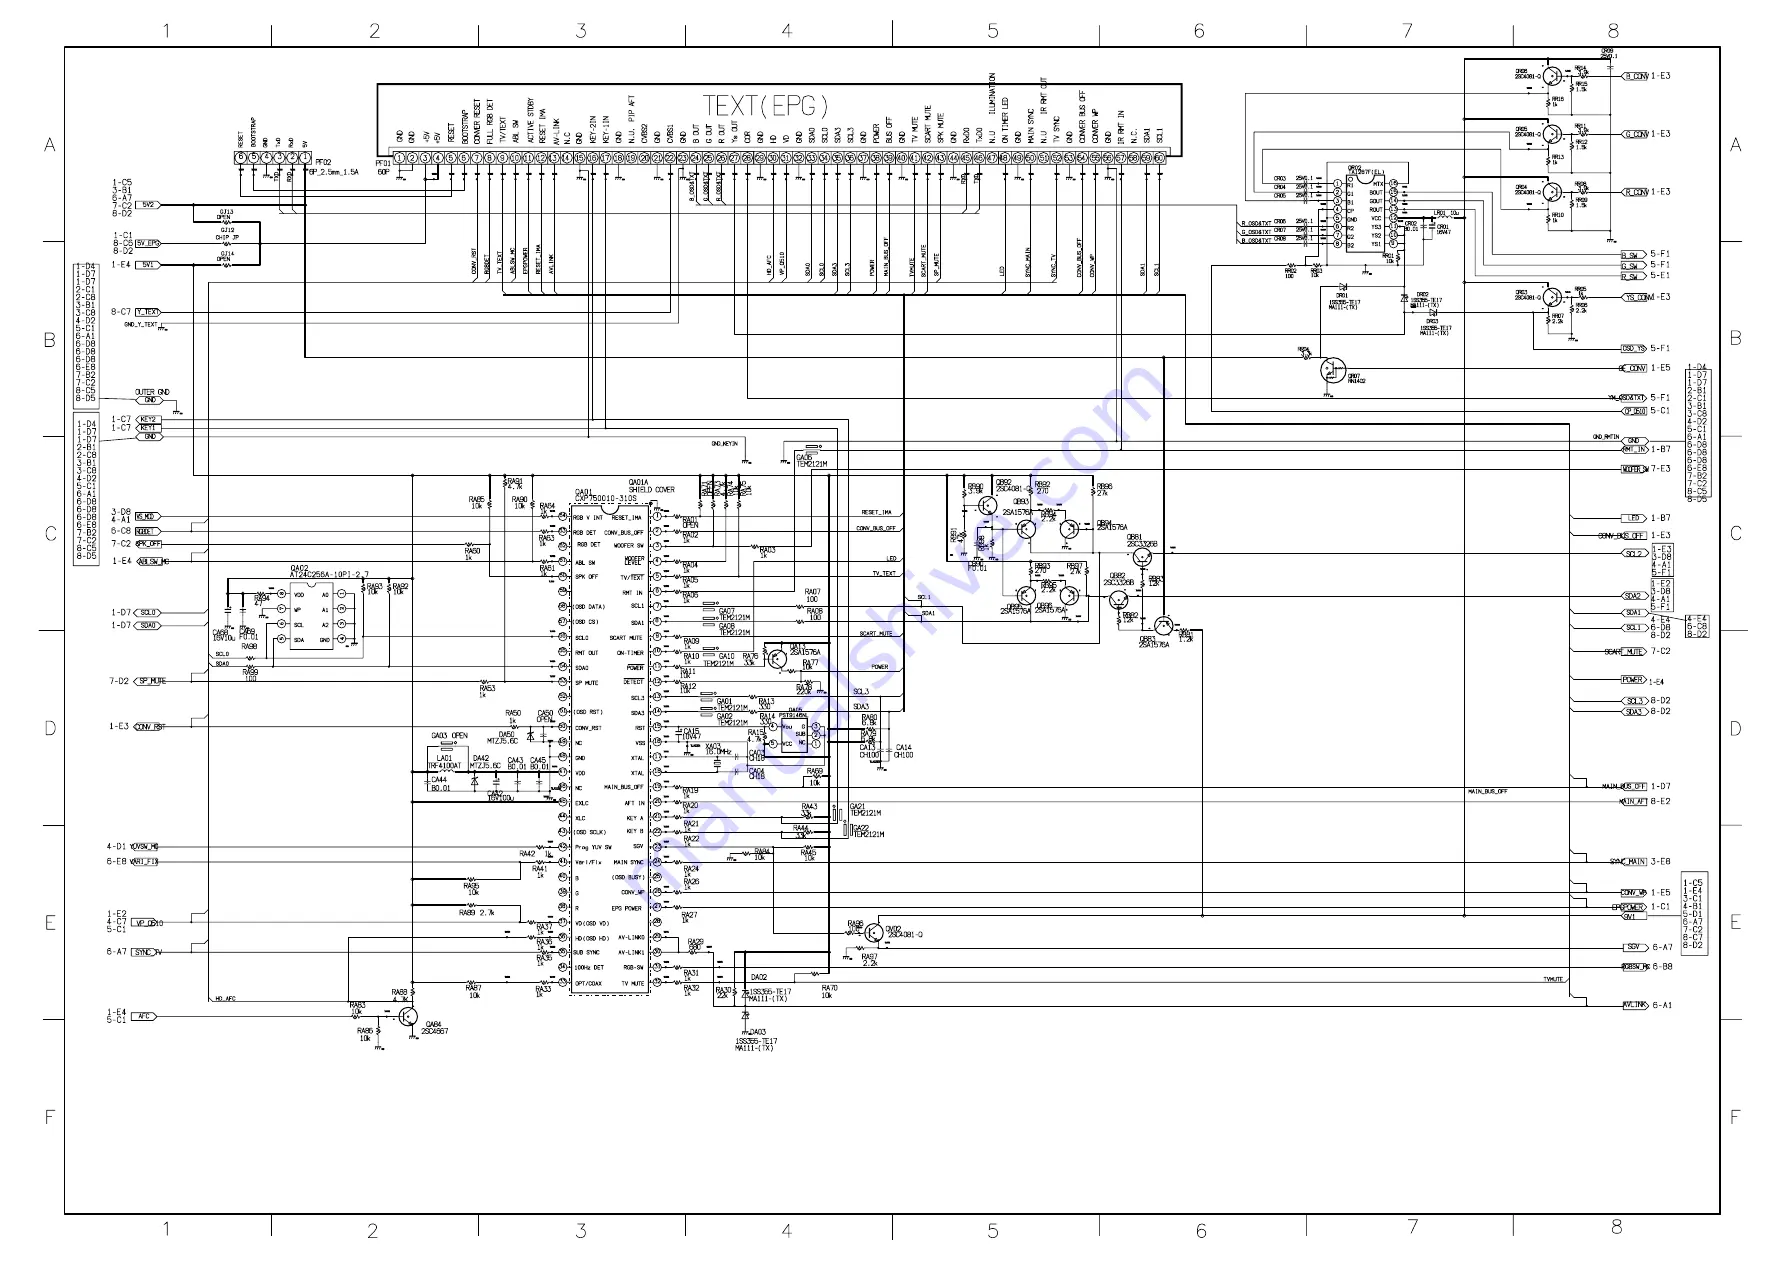Click the QA84 2SC4667 transistor symbol
This screenshot has width=1785, height=1262.
(x=408, y=1016)
